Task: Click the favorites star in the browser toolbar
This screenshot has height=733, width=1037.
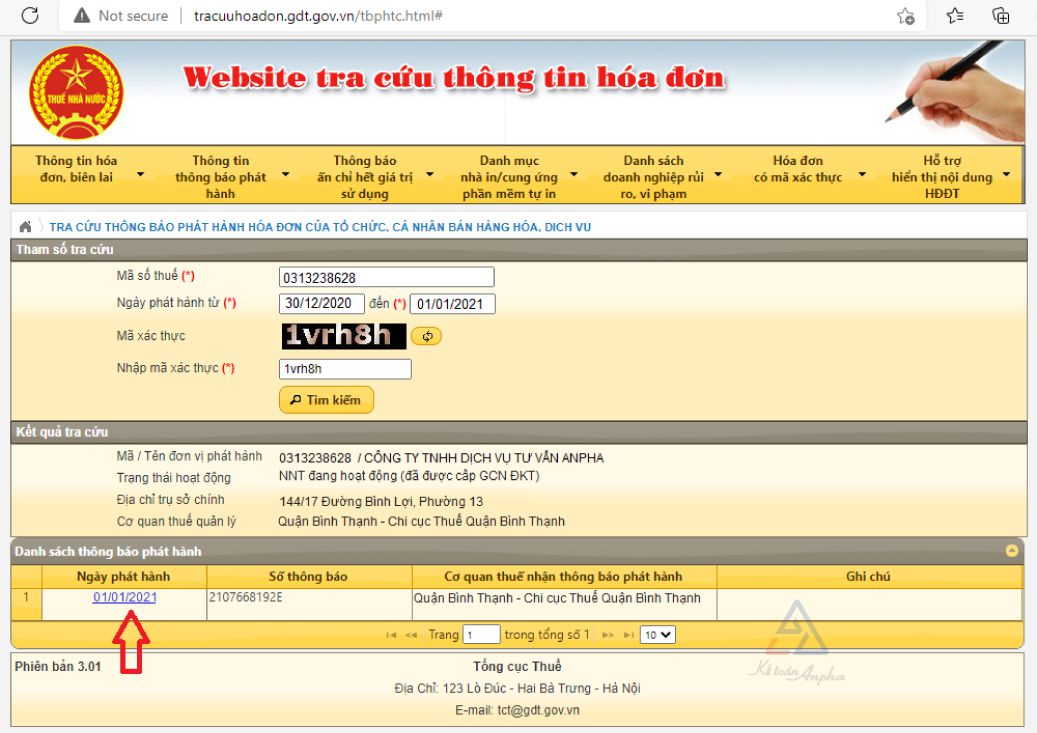Action: (x=953, y=15)
